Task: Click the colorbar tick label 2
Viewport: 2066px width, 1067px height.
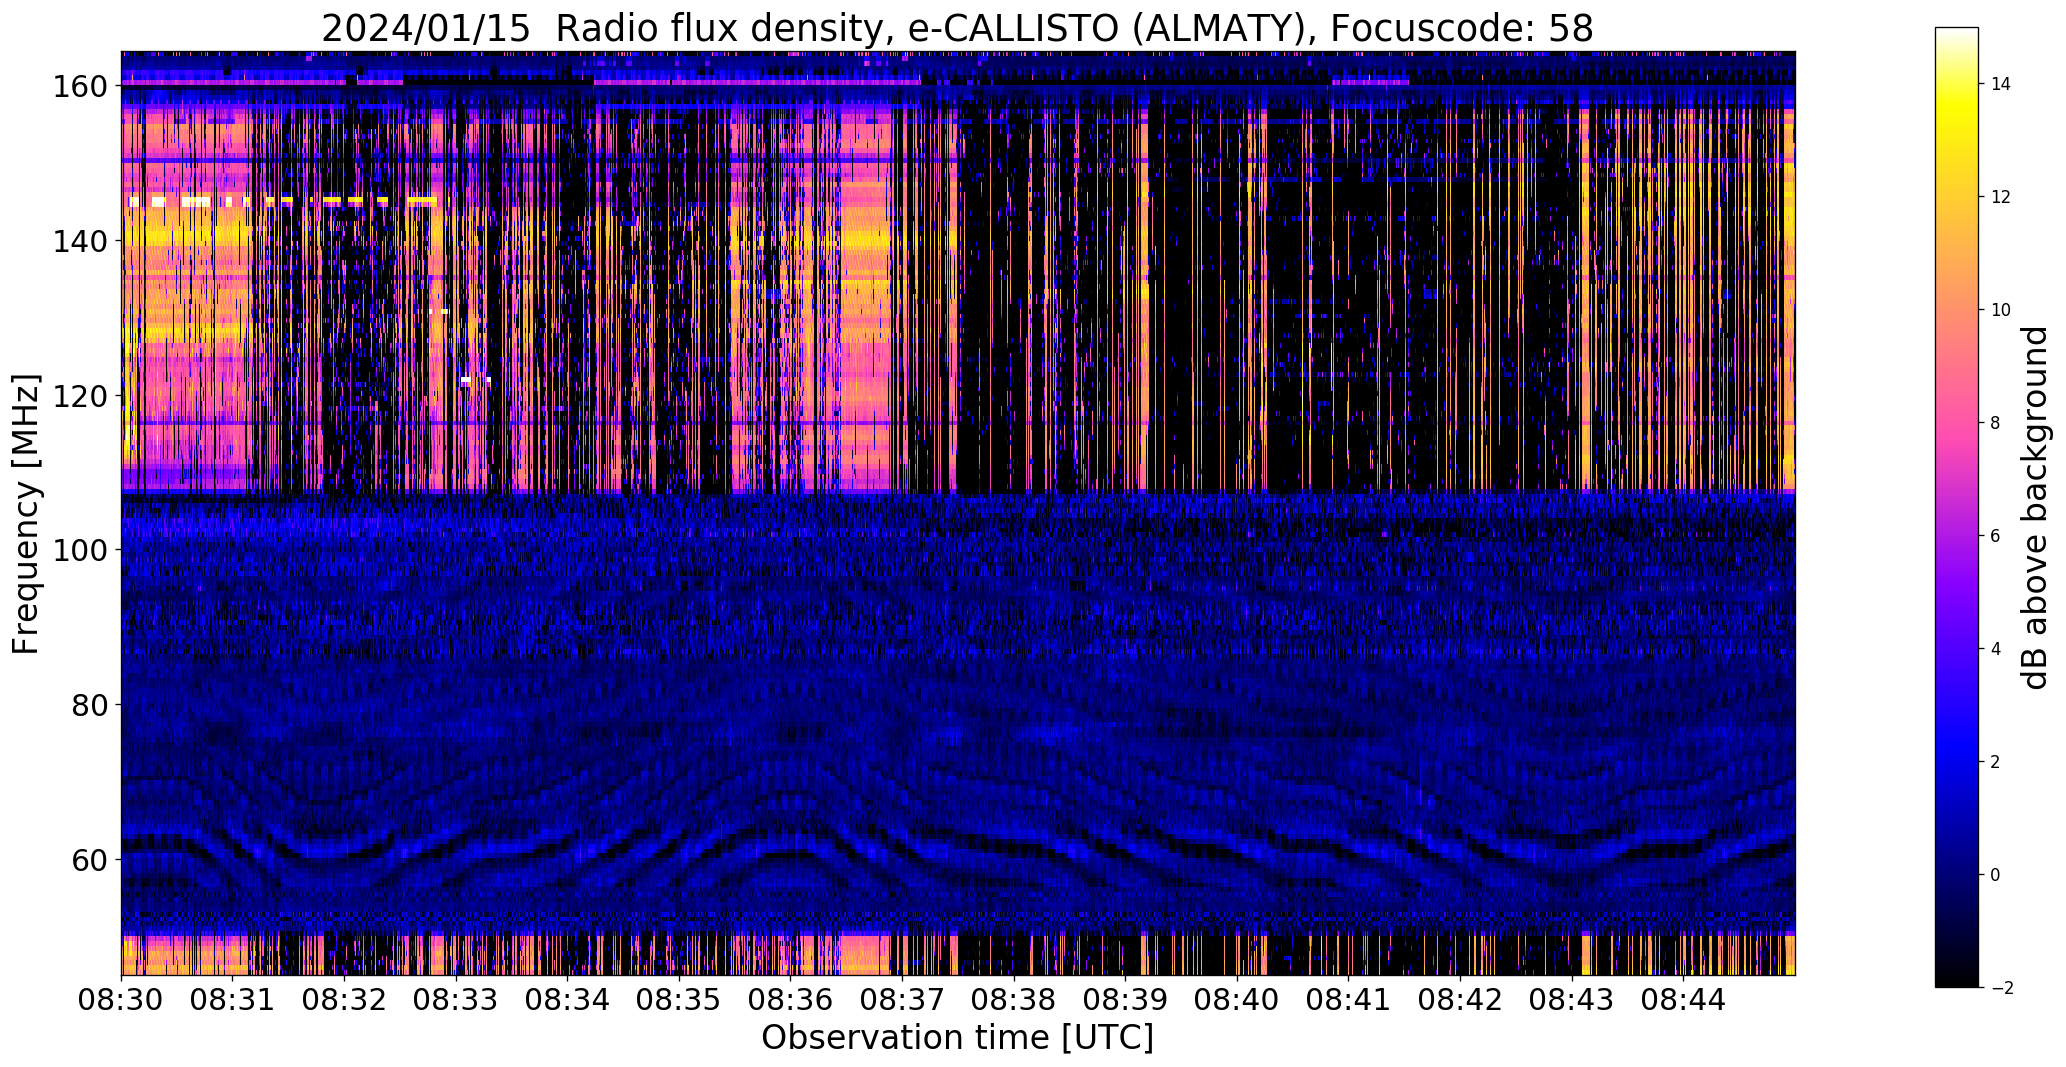Action: [1996, 762]
